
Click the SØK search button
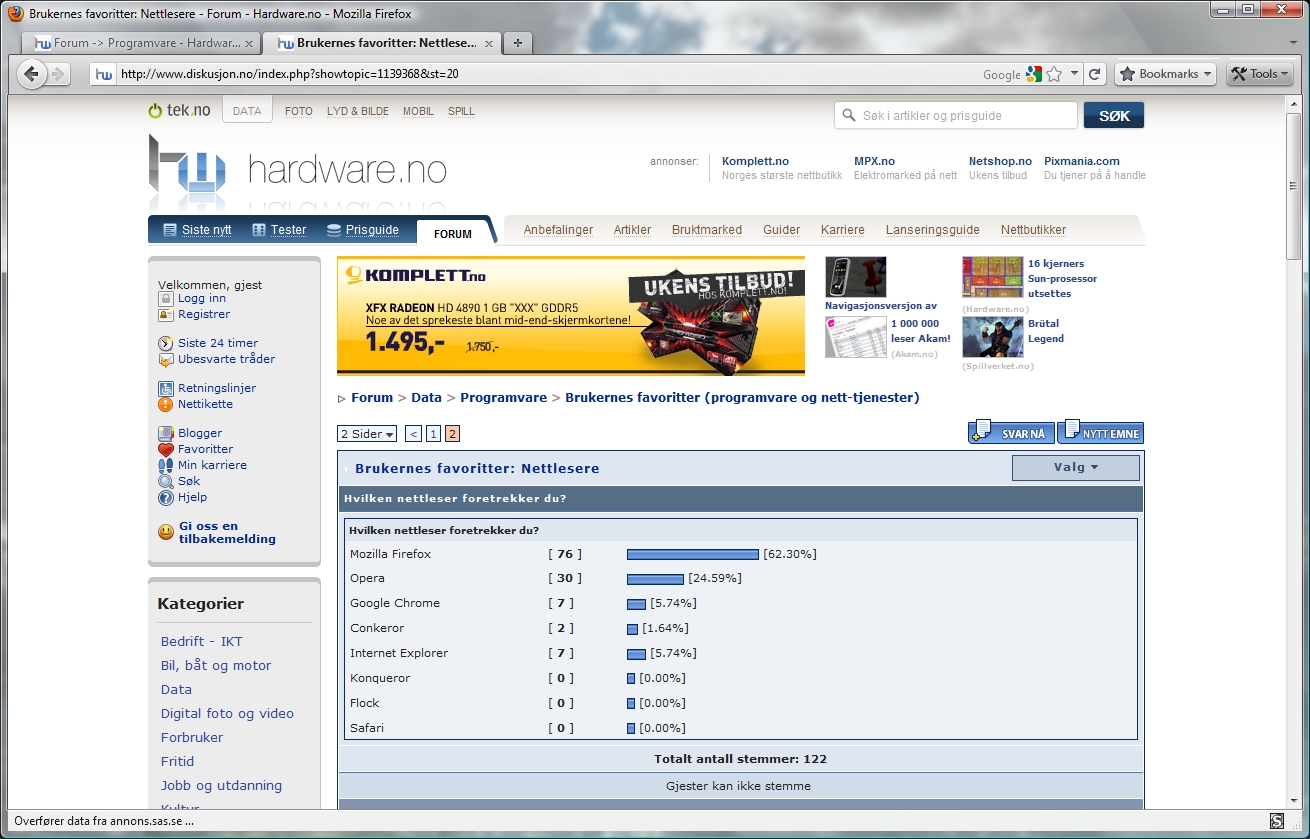pos(1114,115)
